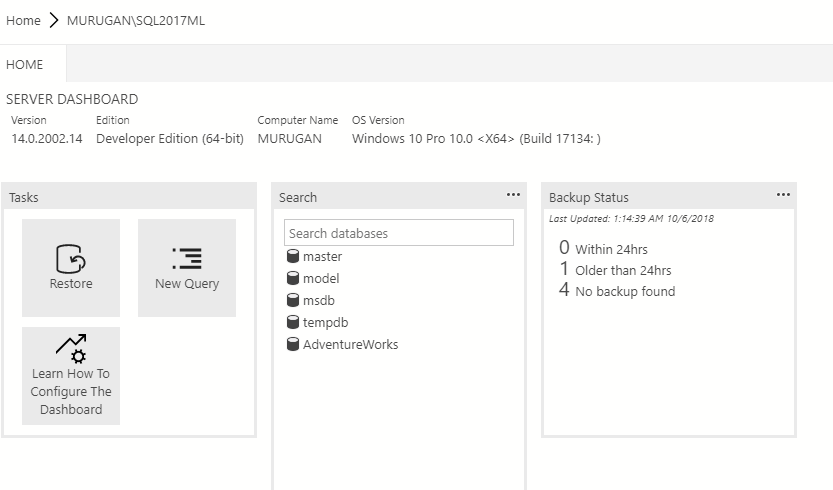Click the Backup Status widget title
The image size is (833, 490).
tap(589, 198)
